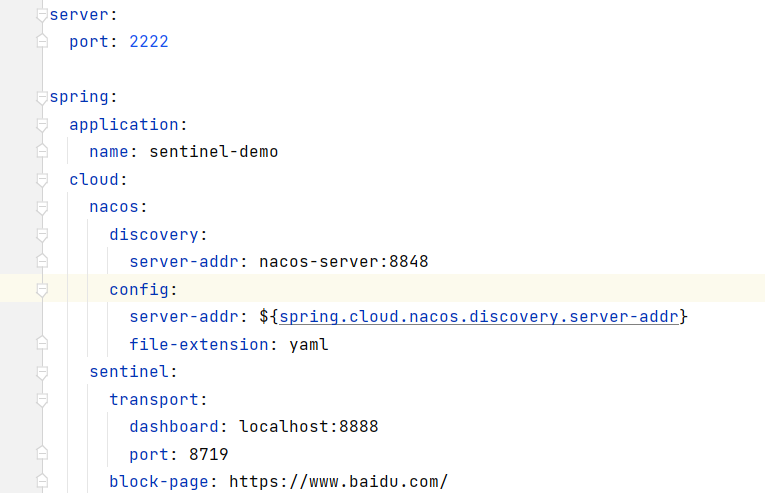Viewport: 765px width, 493px height.
Task: Fold the application block in gutter
Action: 41,125
